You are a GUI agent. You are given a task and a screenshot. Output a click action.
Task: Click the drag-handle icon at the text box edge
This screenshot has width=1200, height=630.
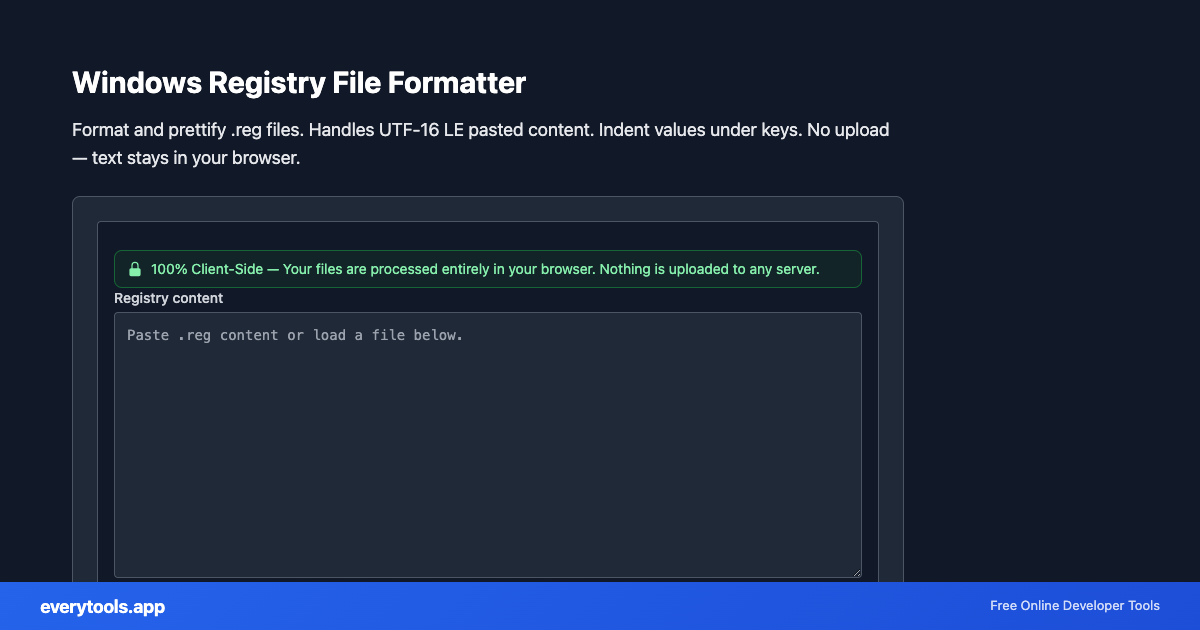(857, 572)
